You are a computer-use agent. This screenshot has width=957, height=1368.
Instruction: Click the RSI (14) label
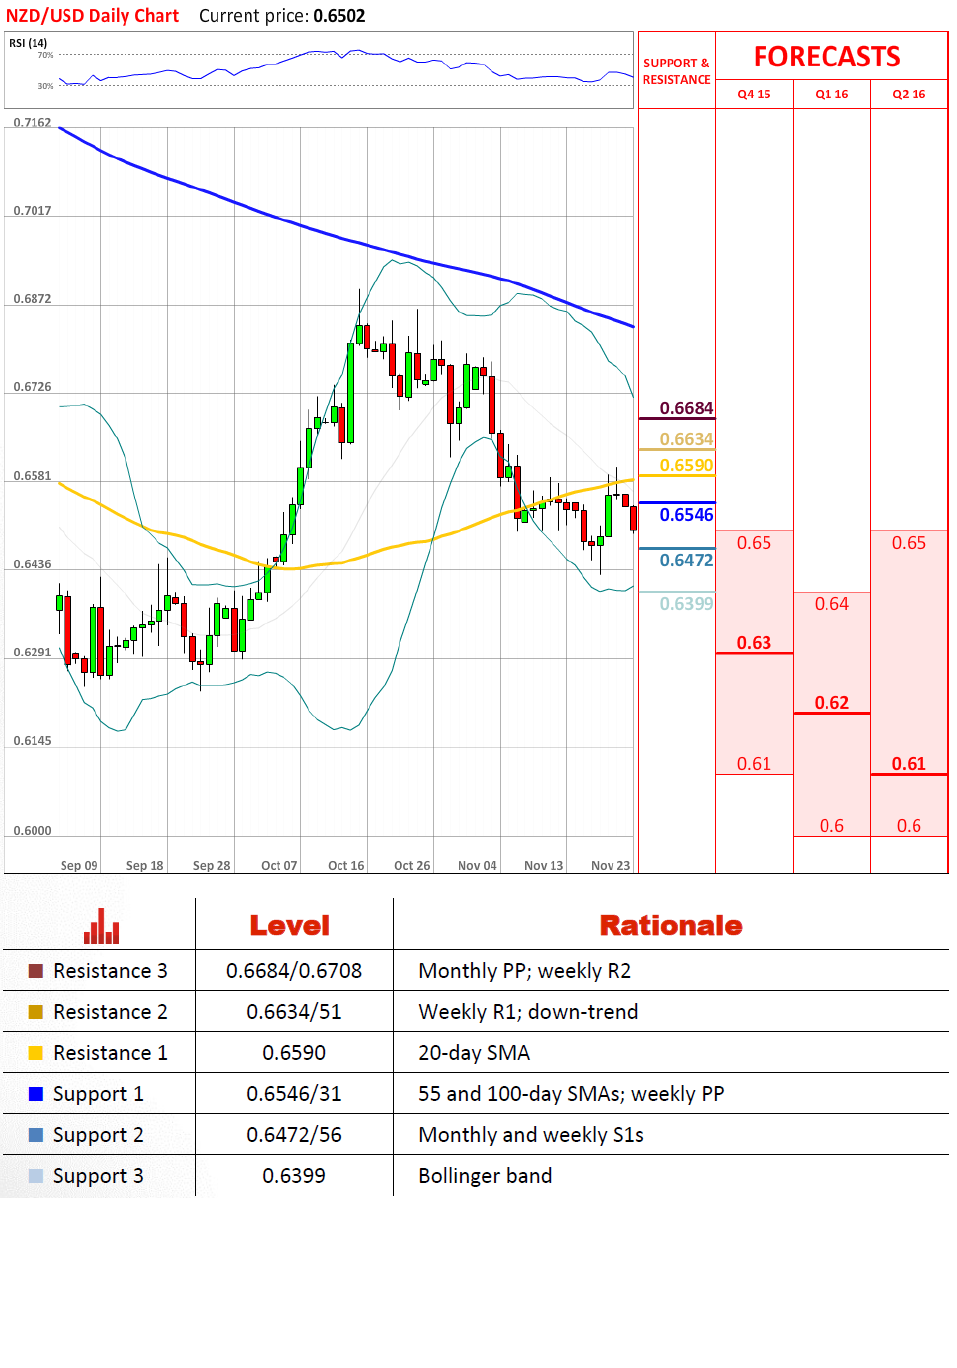28,43
